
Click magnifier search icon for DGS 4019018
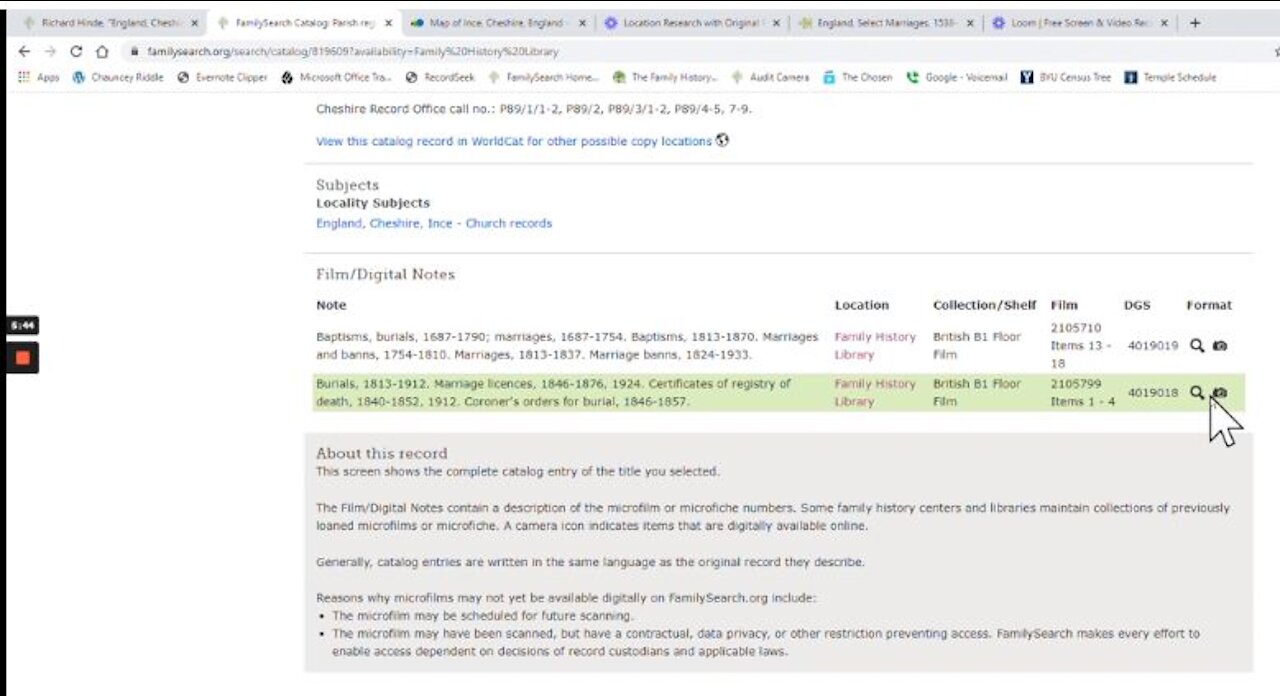coord(1196,393)
